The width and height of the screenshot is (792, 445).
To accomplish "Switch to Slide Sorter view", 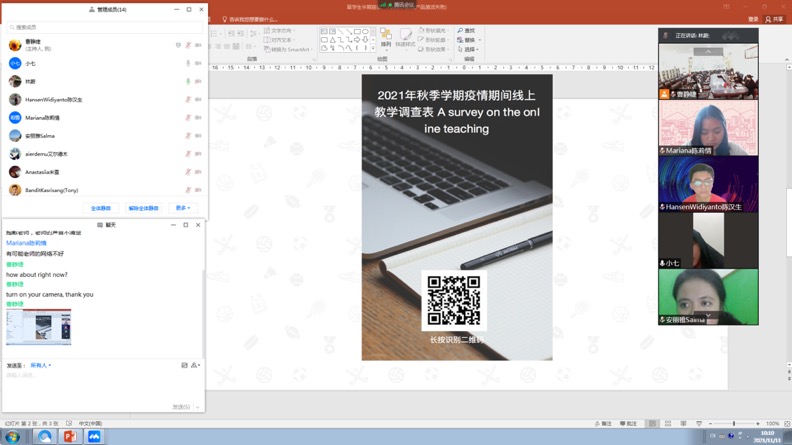I will [668, 424].
